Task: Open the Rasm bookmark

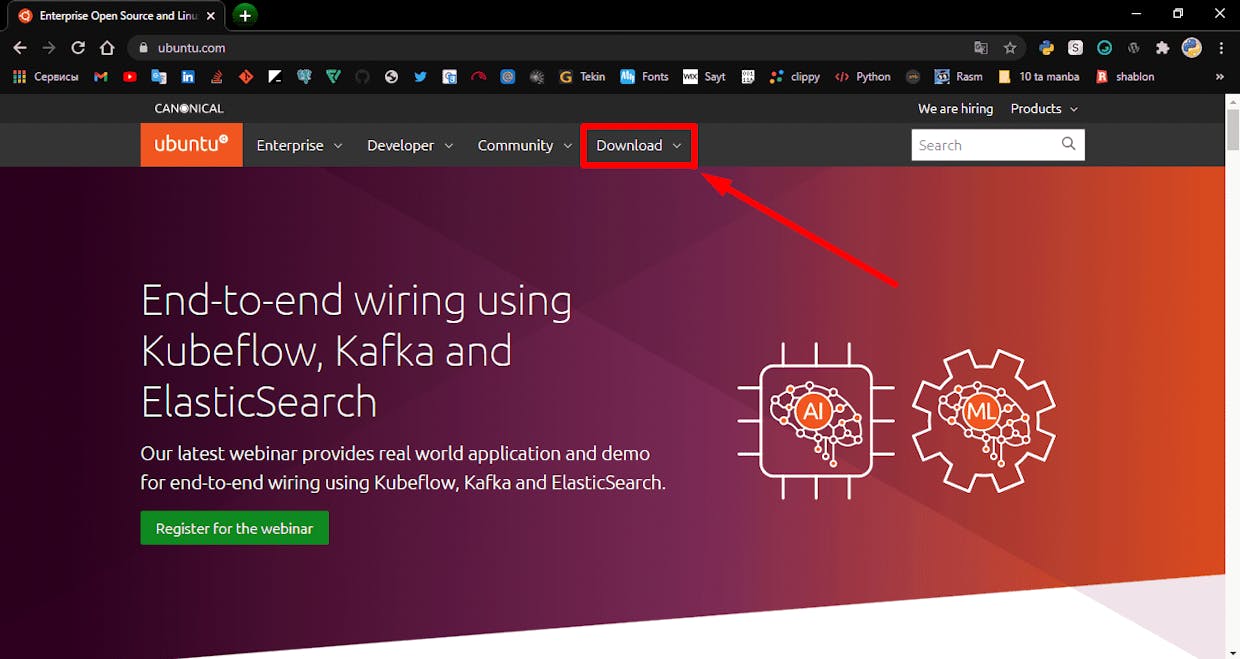Action: click(958, 76)
